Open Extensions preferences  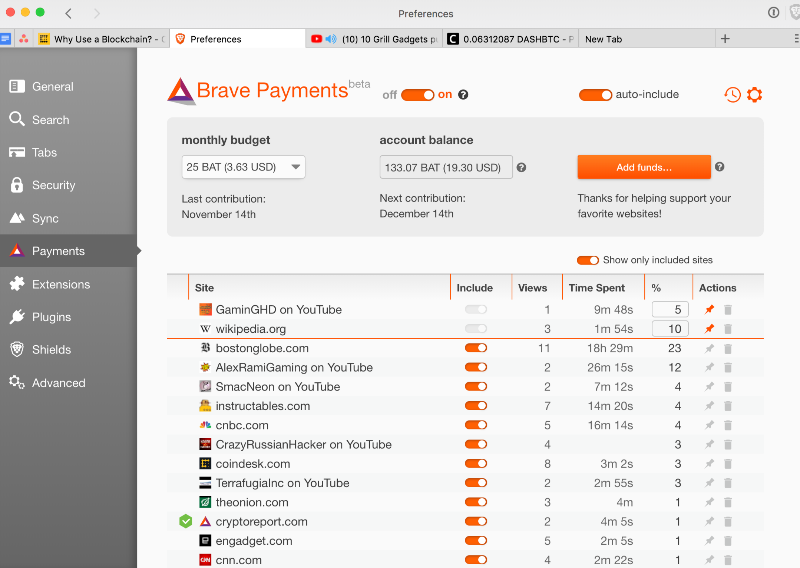tap(68, 284)
